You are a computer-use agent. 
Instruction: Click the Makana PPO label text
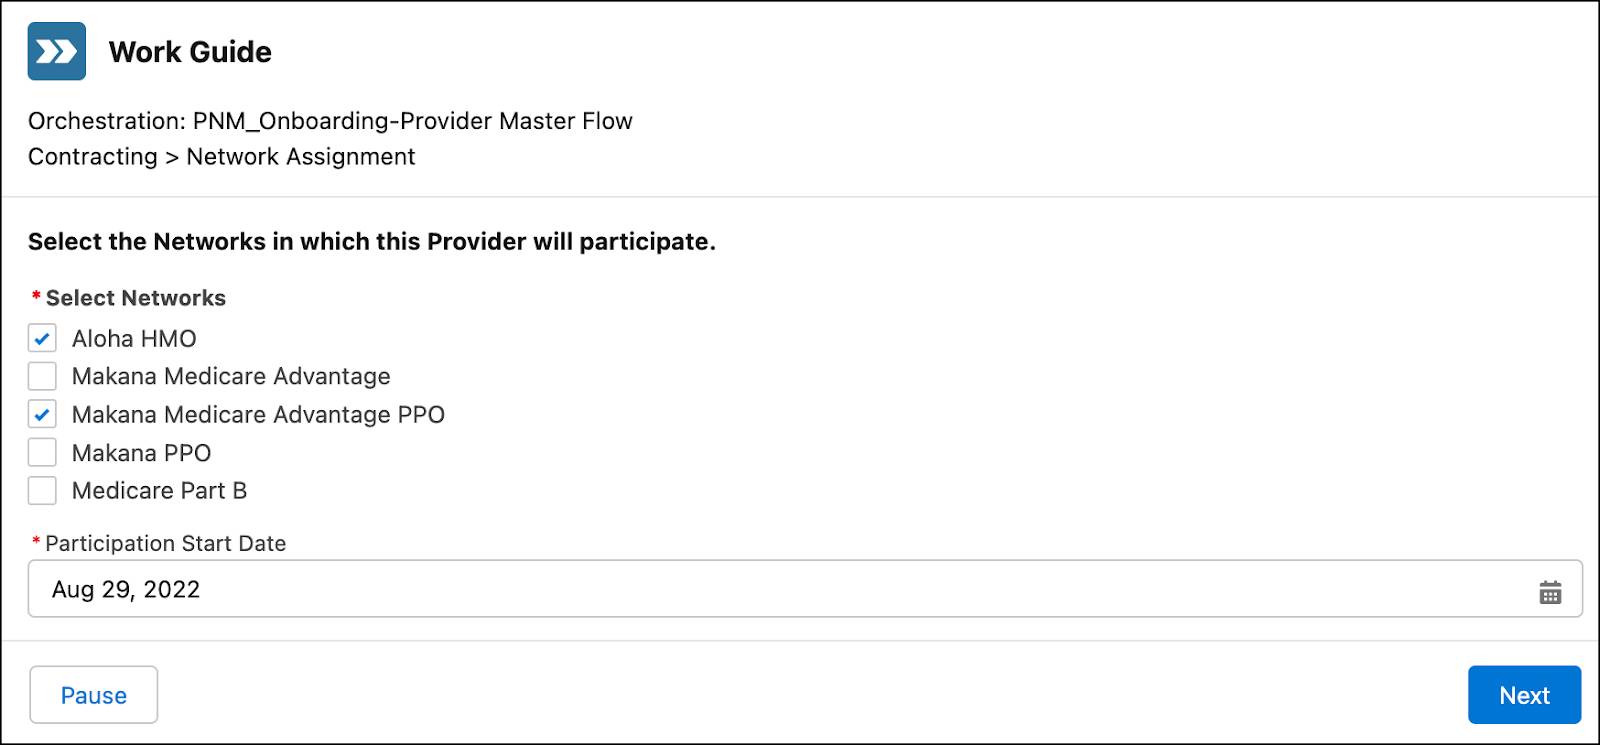(141, 452)
